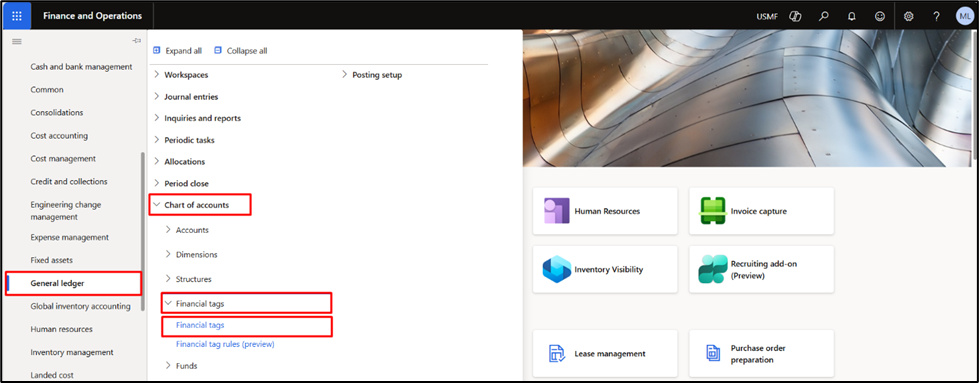This screenshot has width=979, height=383.
Task: Click Expand all button
Action: pyautogui.click(x=177, y=51)
